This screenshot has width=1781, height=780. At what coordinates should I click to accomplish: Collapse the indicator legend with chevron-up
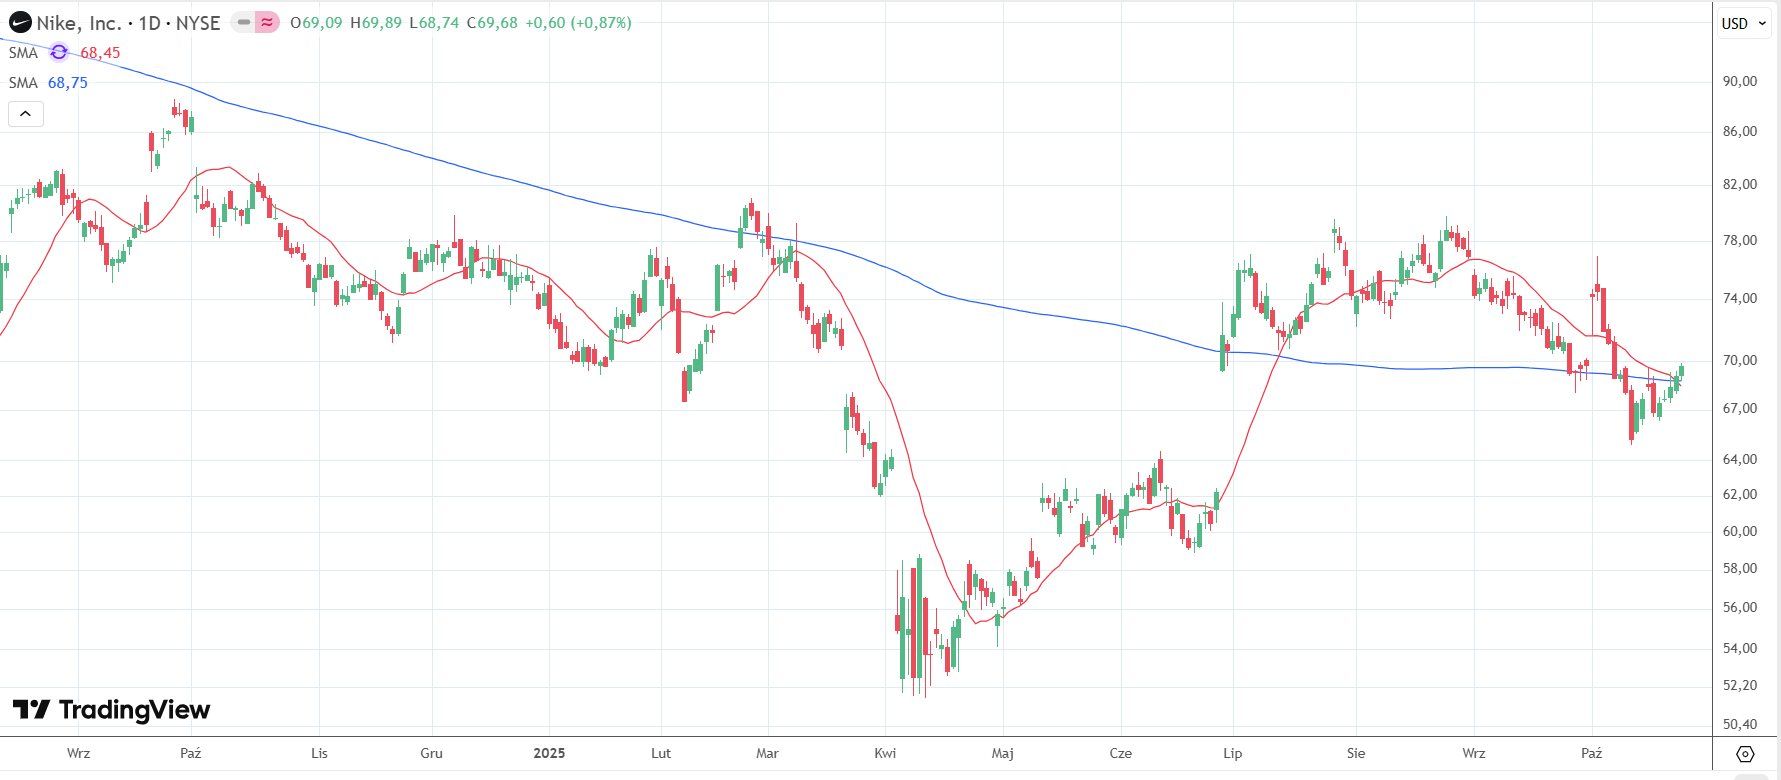tap(25, 114)
